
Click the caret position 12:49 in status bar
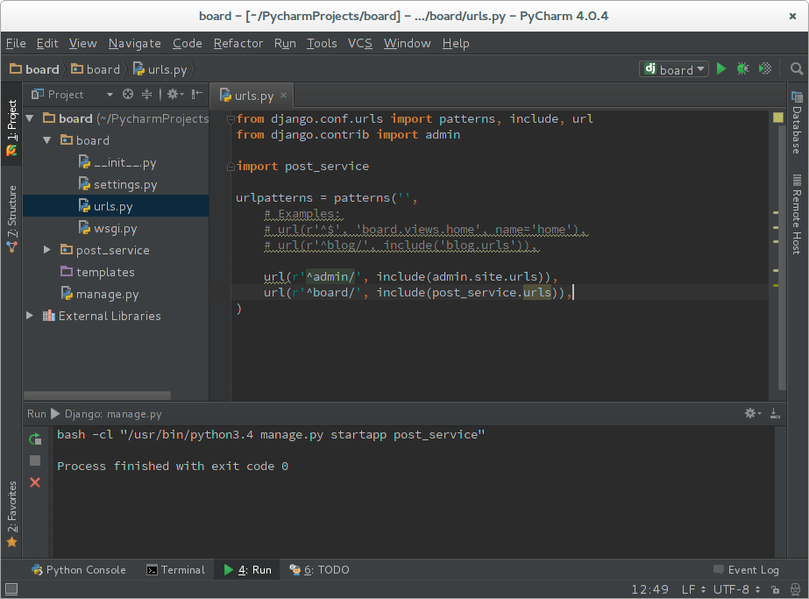click(x=650, y=589)
